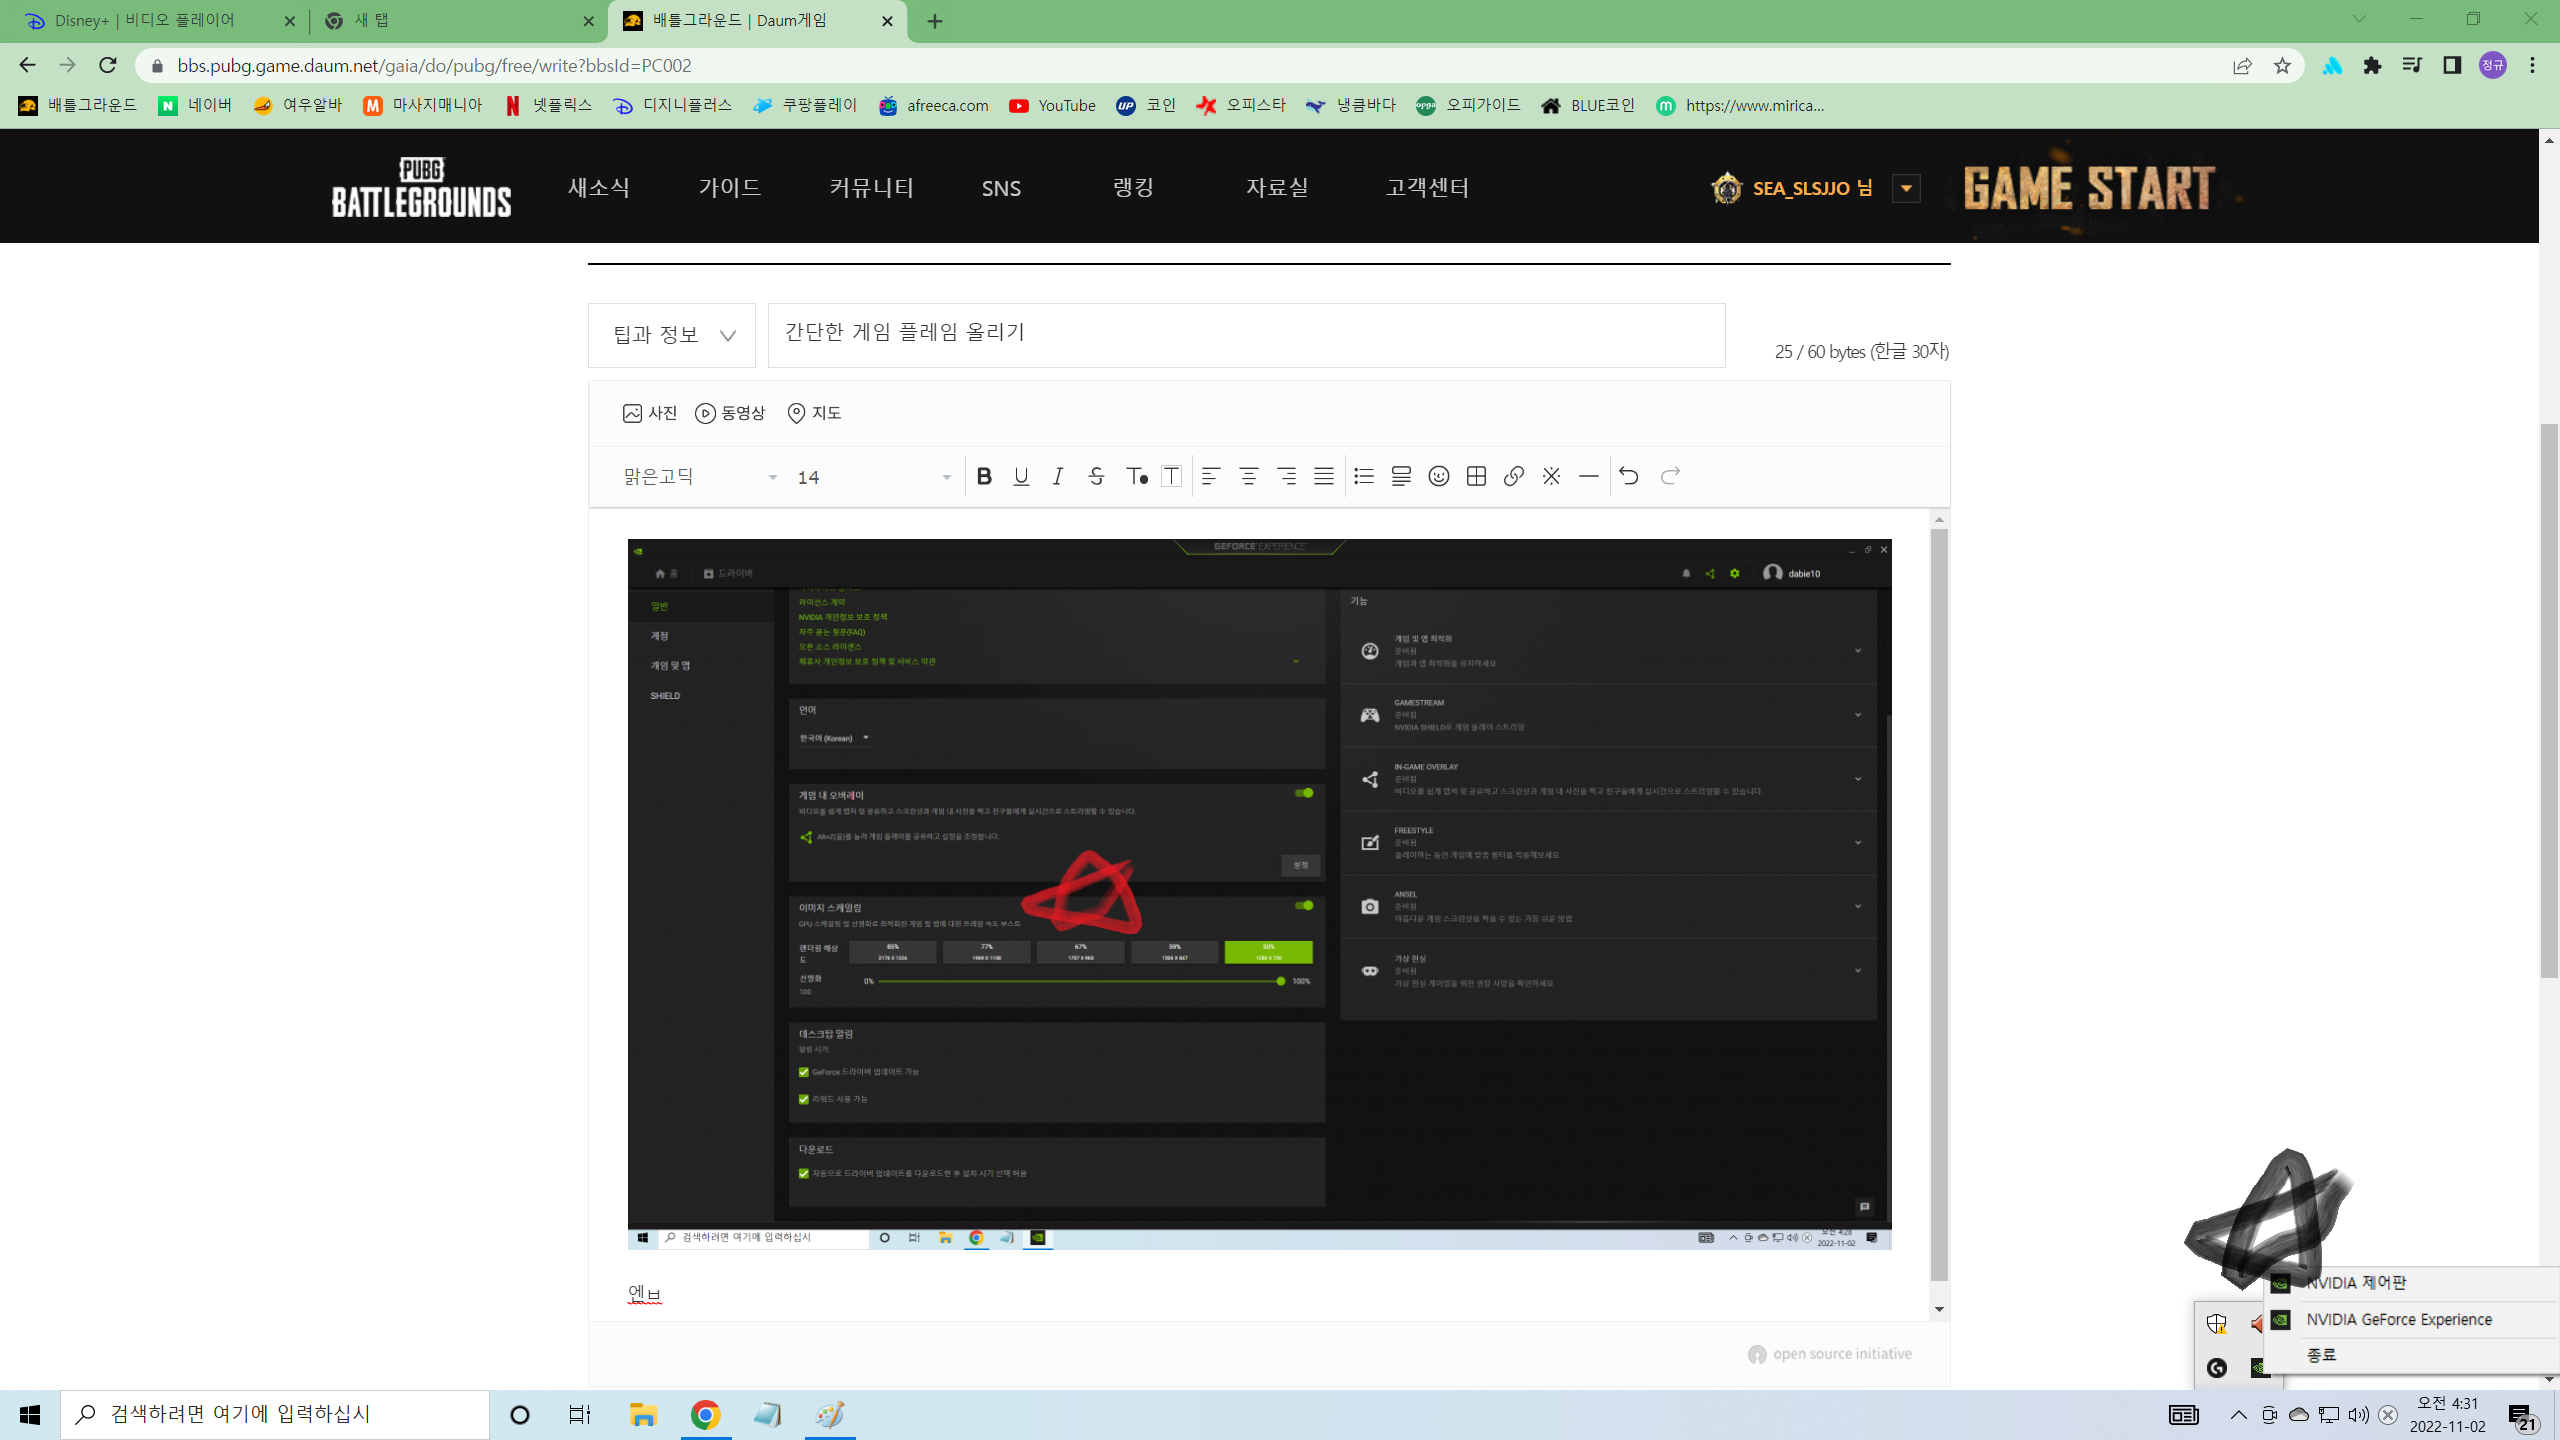Align text center

coord(1249,476)
